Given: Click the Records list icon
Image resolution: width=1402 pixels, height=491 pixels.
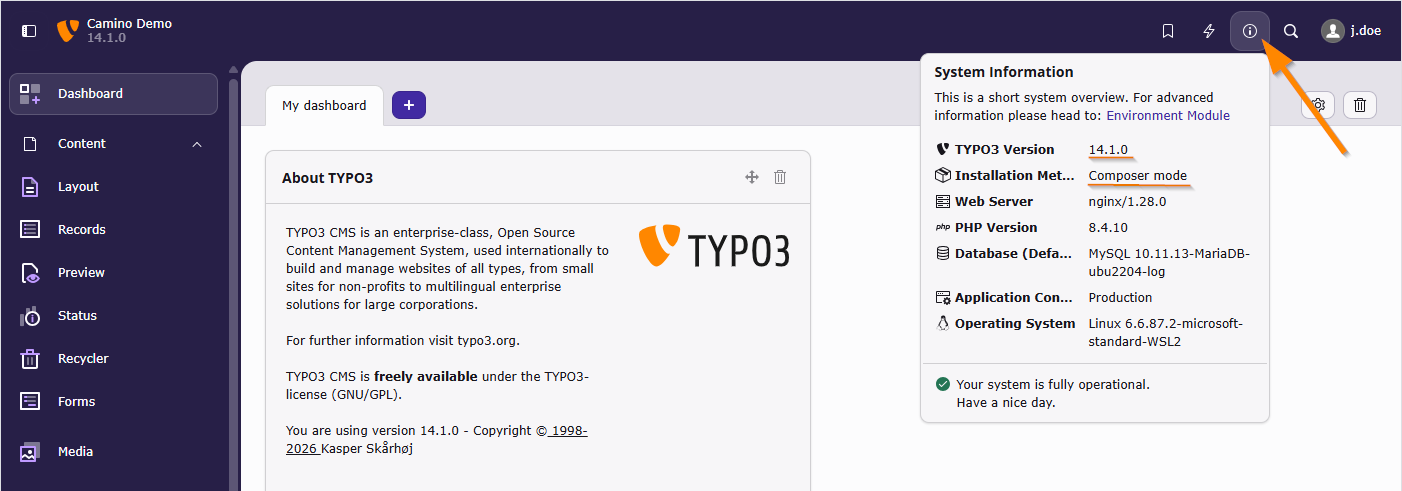Looking at the screenshot, I should (x=30, y=230).
